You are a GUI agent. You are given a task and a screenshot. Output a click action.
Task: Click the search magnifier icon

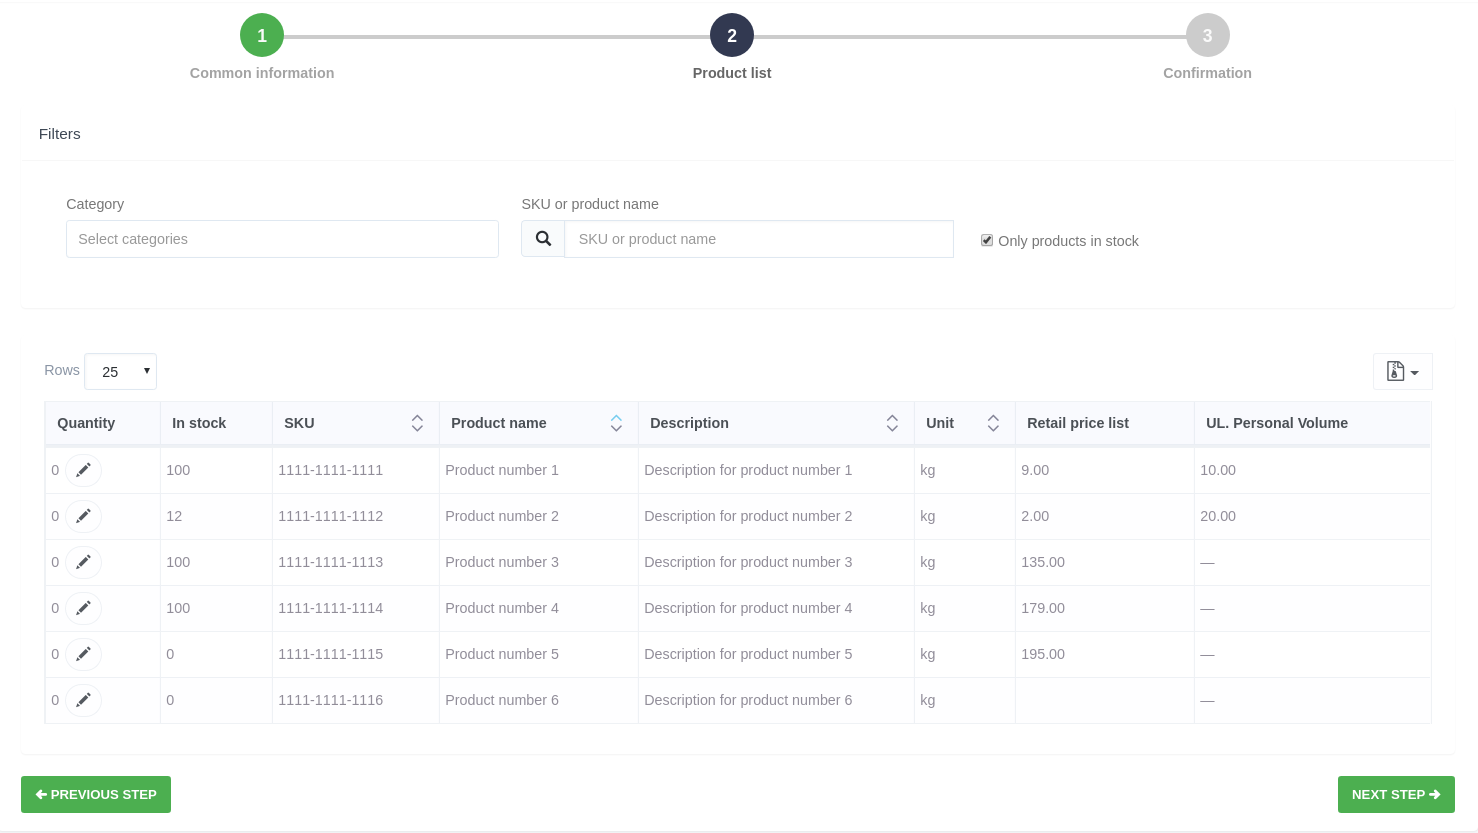pos(543,239)
